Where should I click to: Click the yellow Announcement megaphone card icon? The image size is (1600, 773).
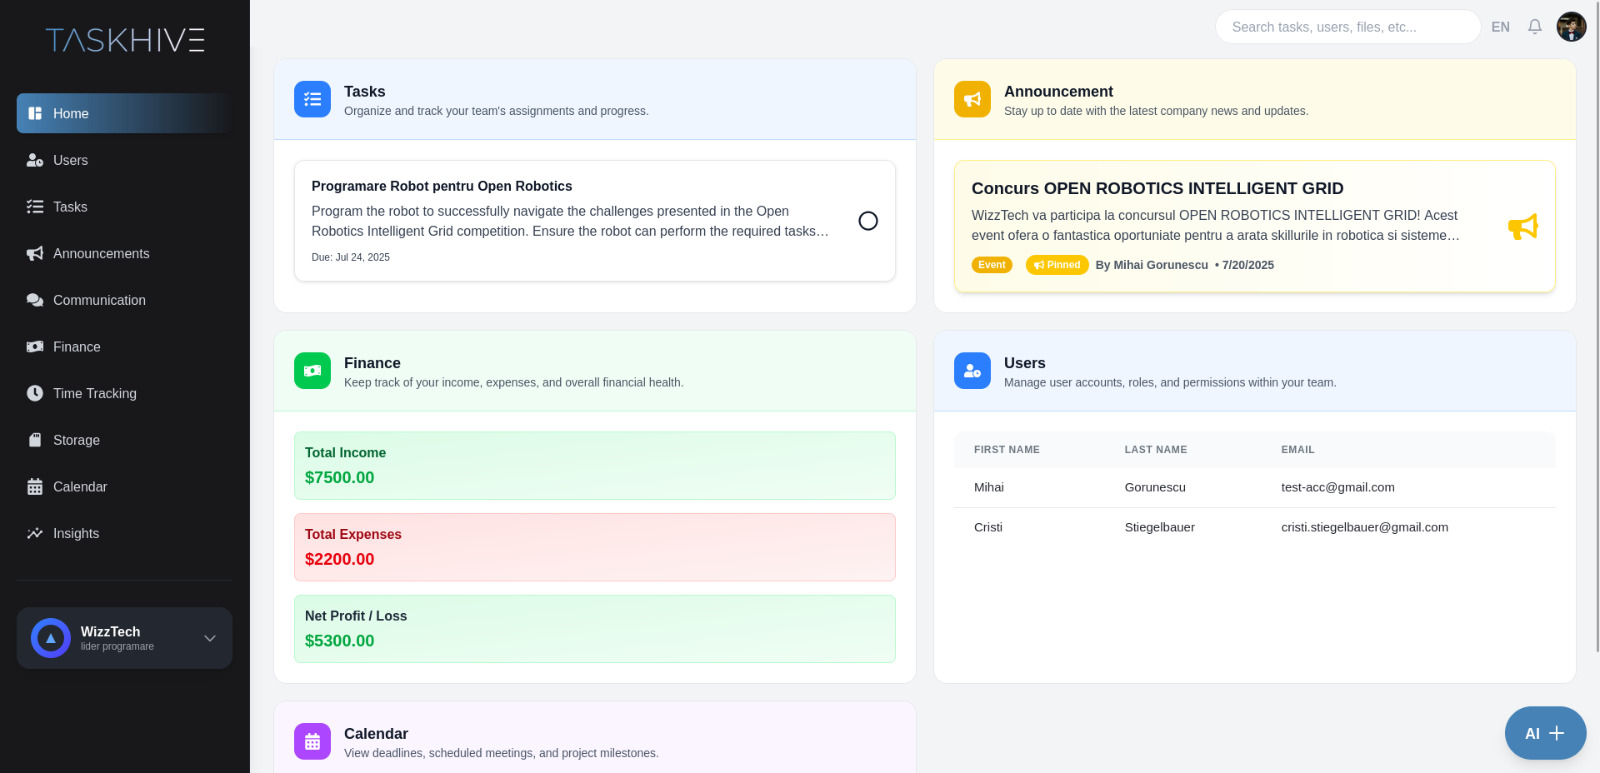click(972, 99)
